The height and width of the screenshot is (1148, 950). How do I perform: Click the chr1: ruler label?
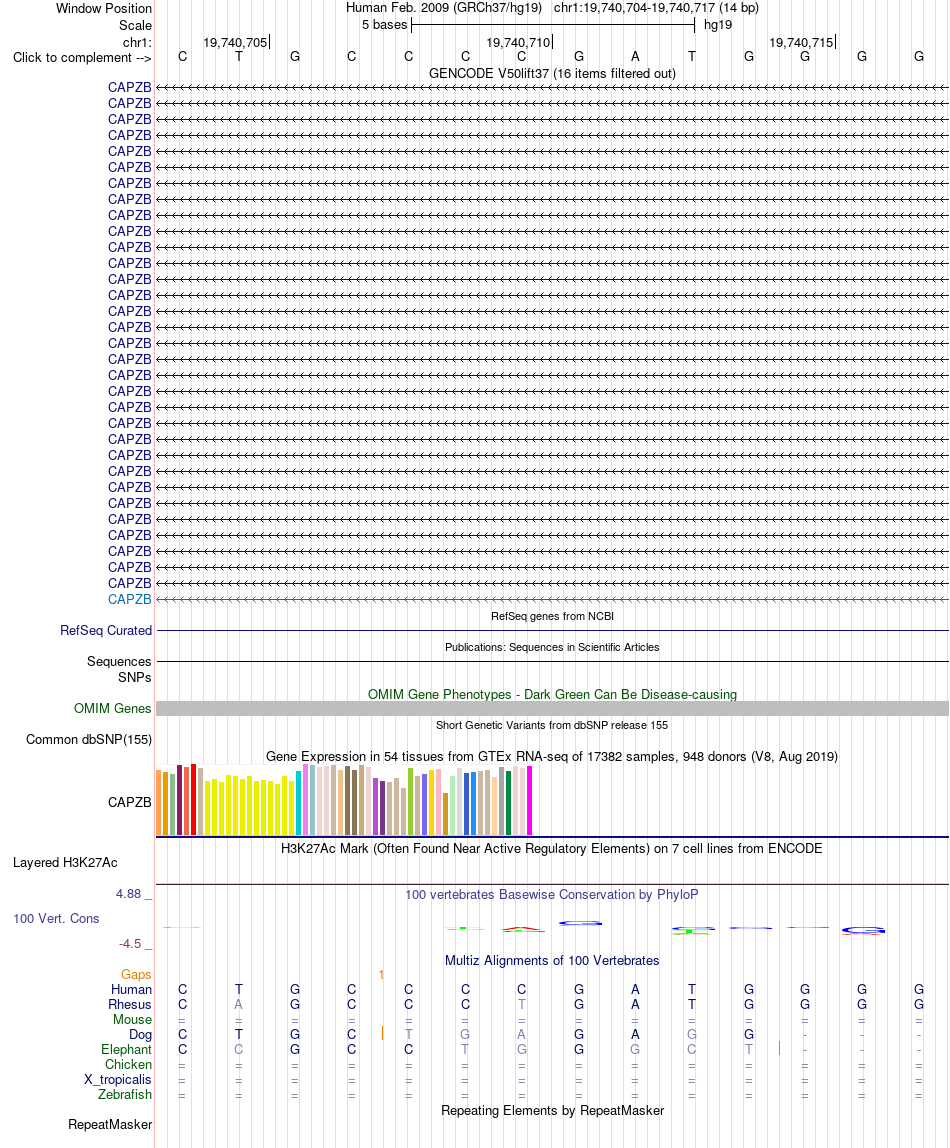pyautogui.click(x=138, y=42)
